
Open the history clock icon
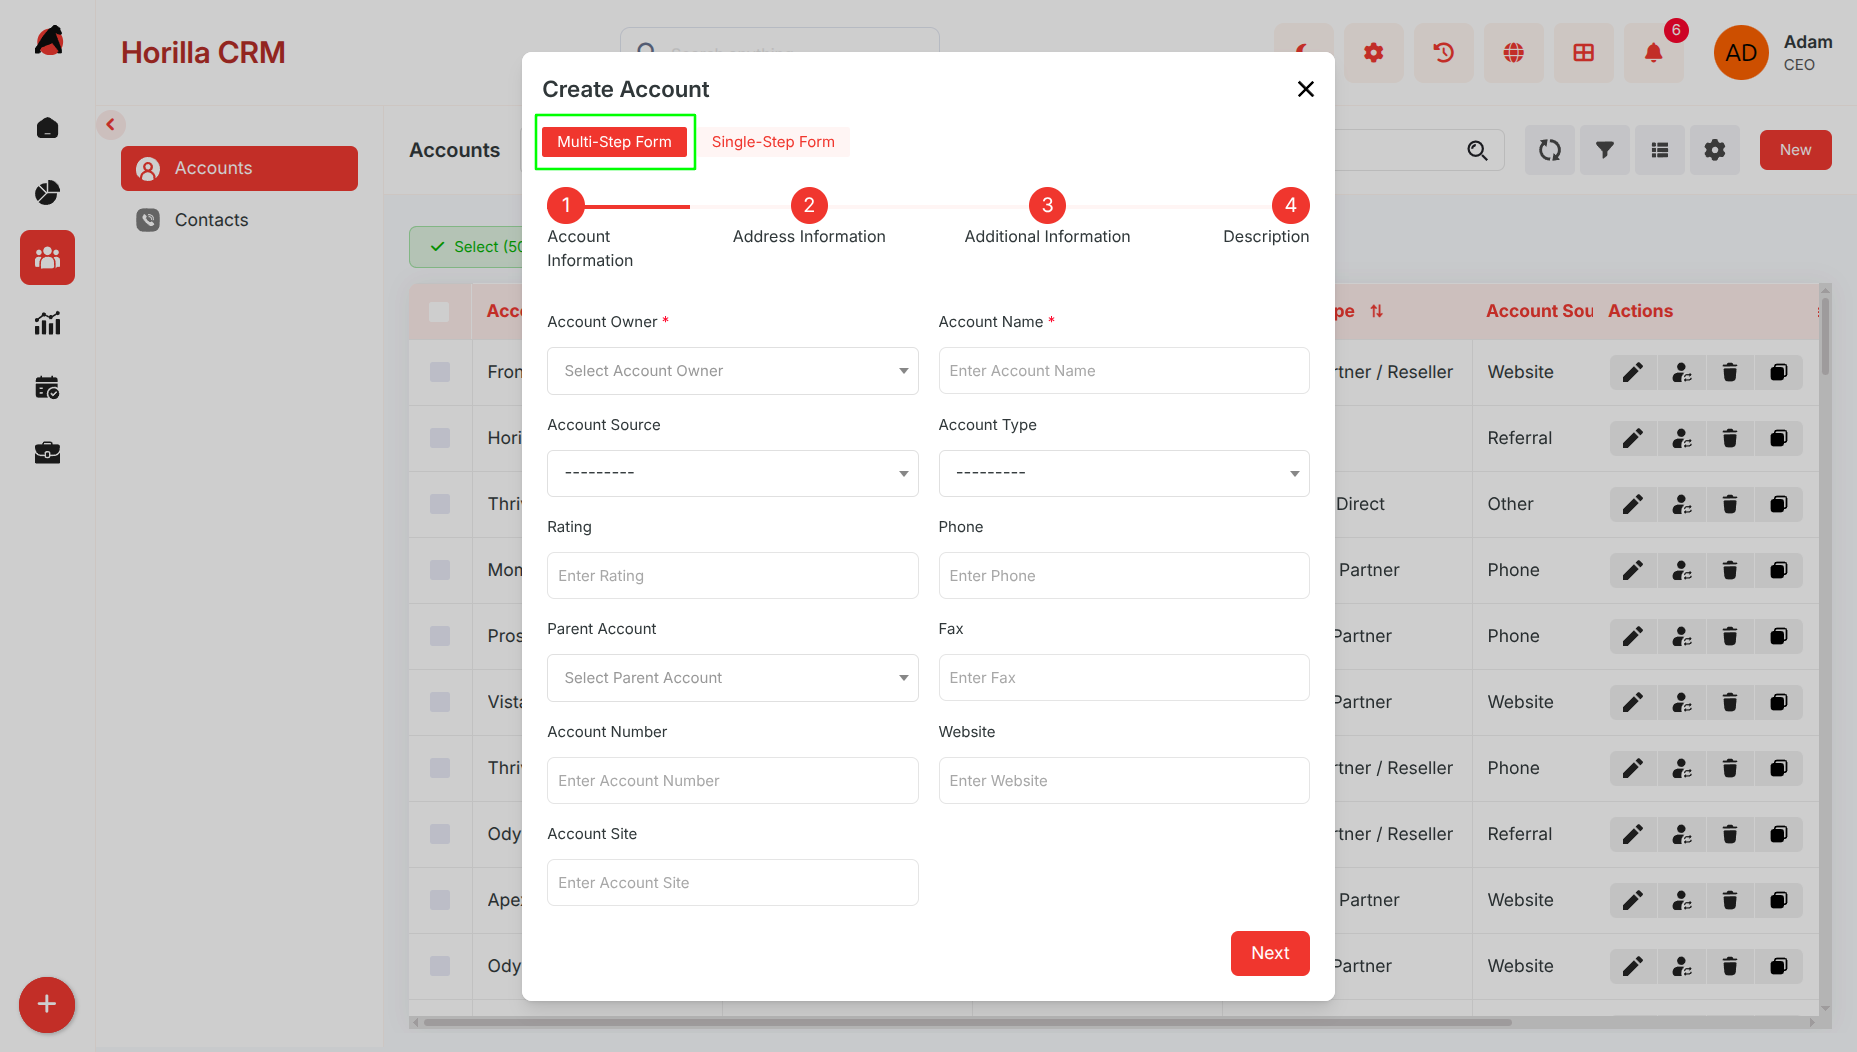[1443, 53]
